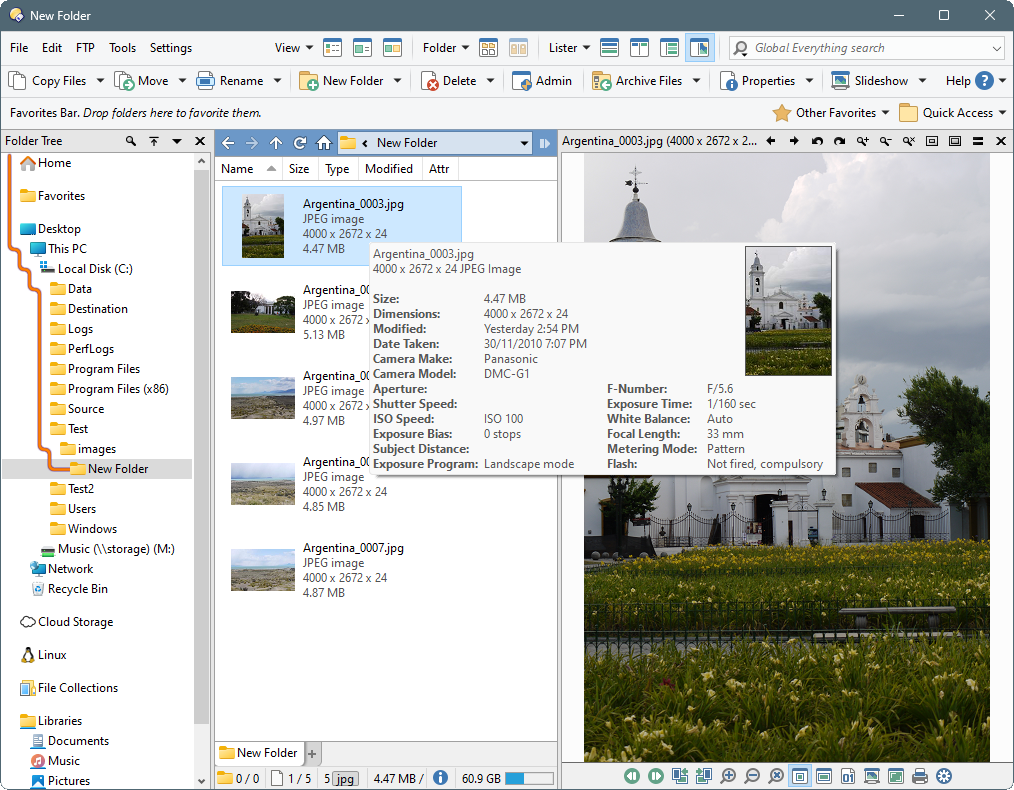Toggle fit-to-window mode in bottom viewer toolbar
The width and height of the screenshot is (1014, 790).
[x=799, y=776]
